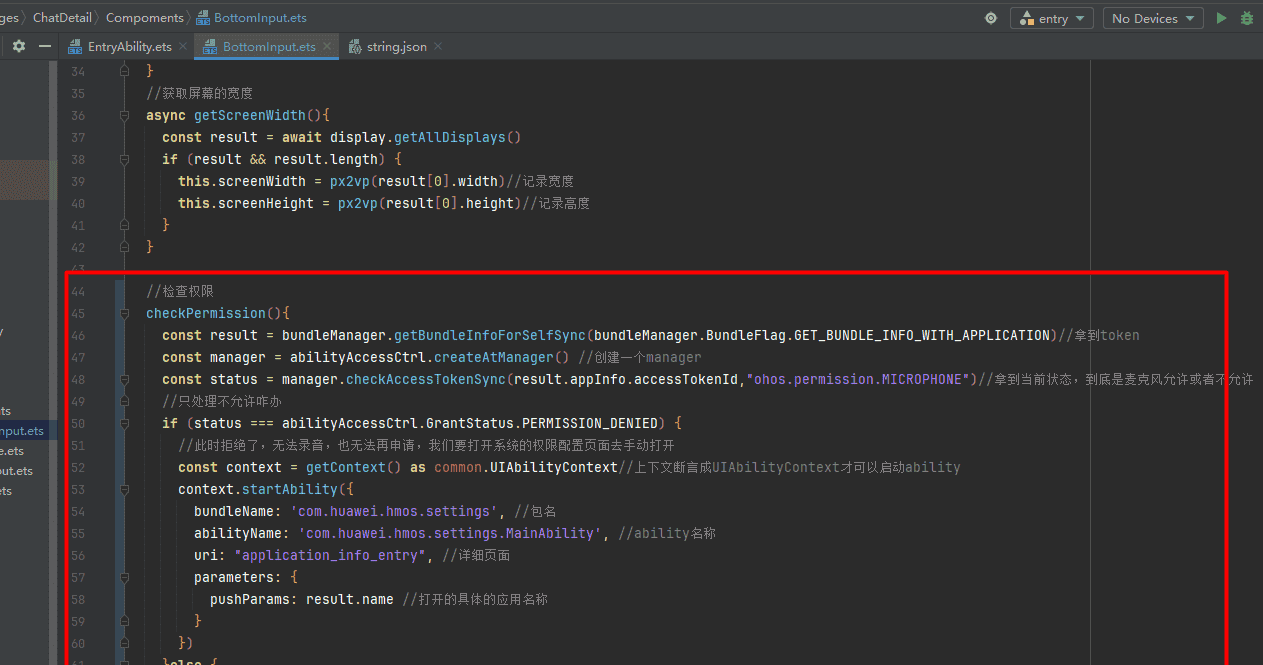Click line number 46 in the gutter
The height and width of the screenshot is (665, 1263).
[78, 335]
